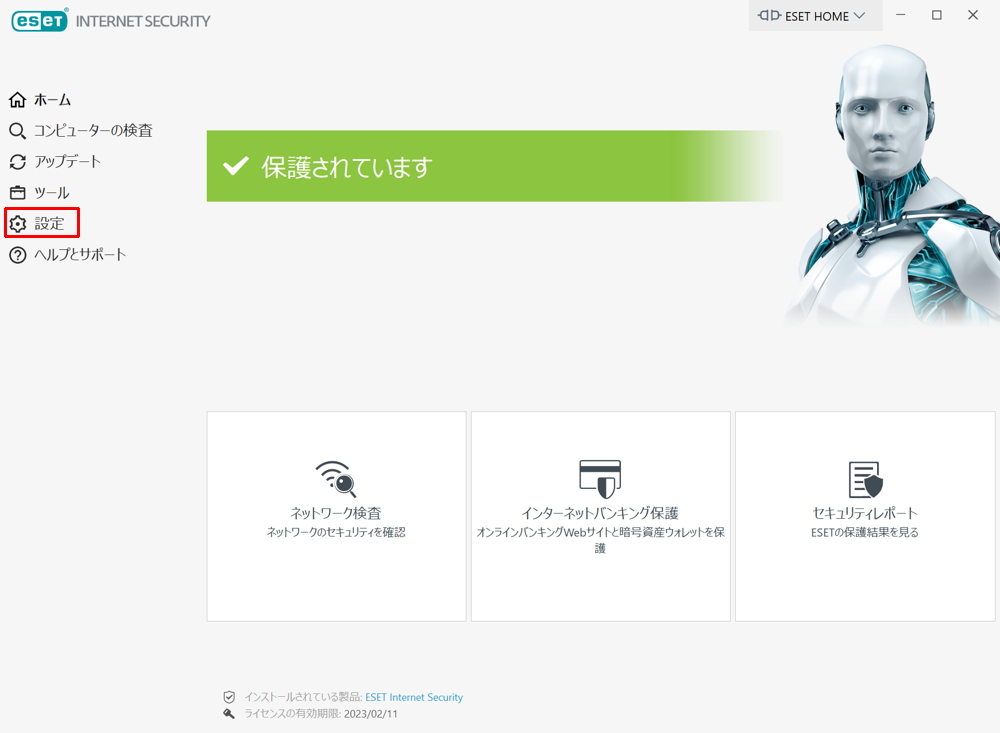Screen dimensions: 1000x733
Task: Open the ツール menu item
Action: (x=52, y=193)
